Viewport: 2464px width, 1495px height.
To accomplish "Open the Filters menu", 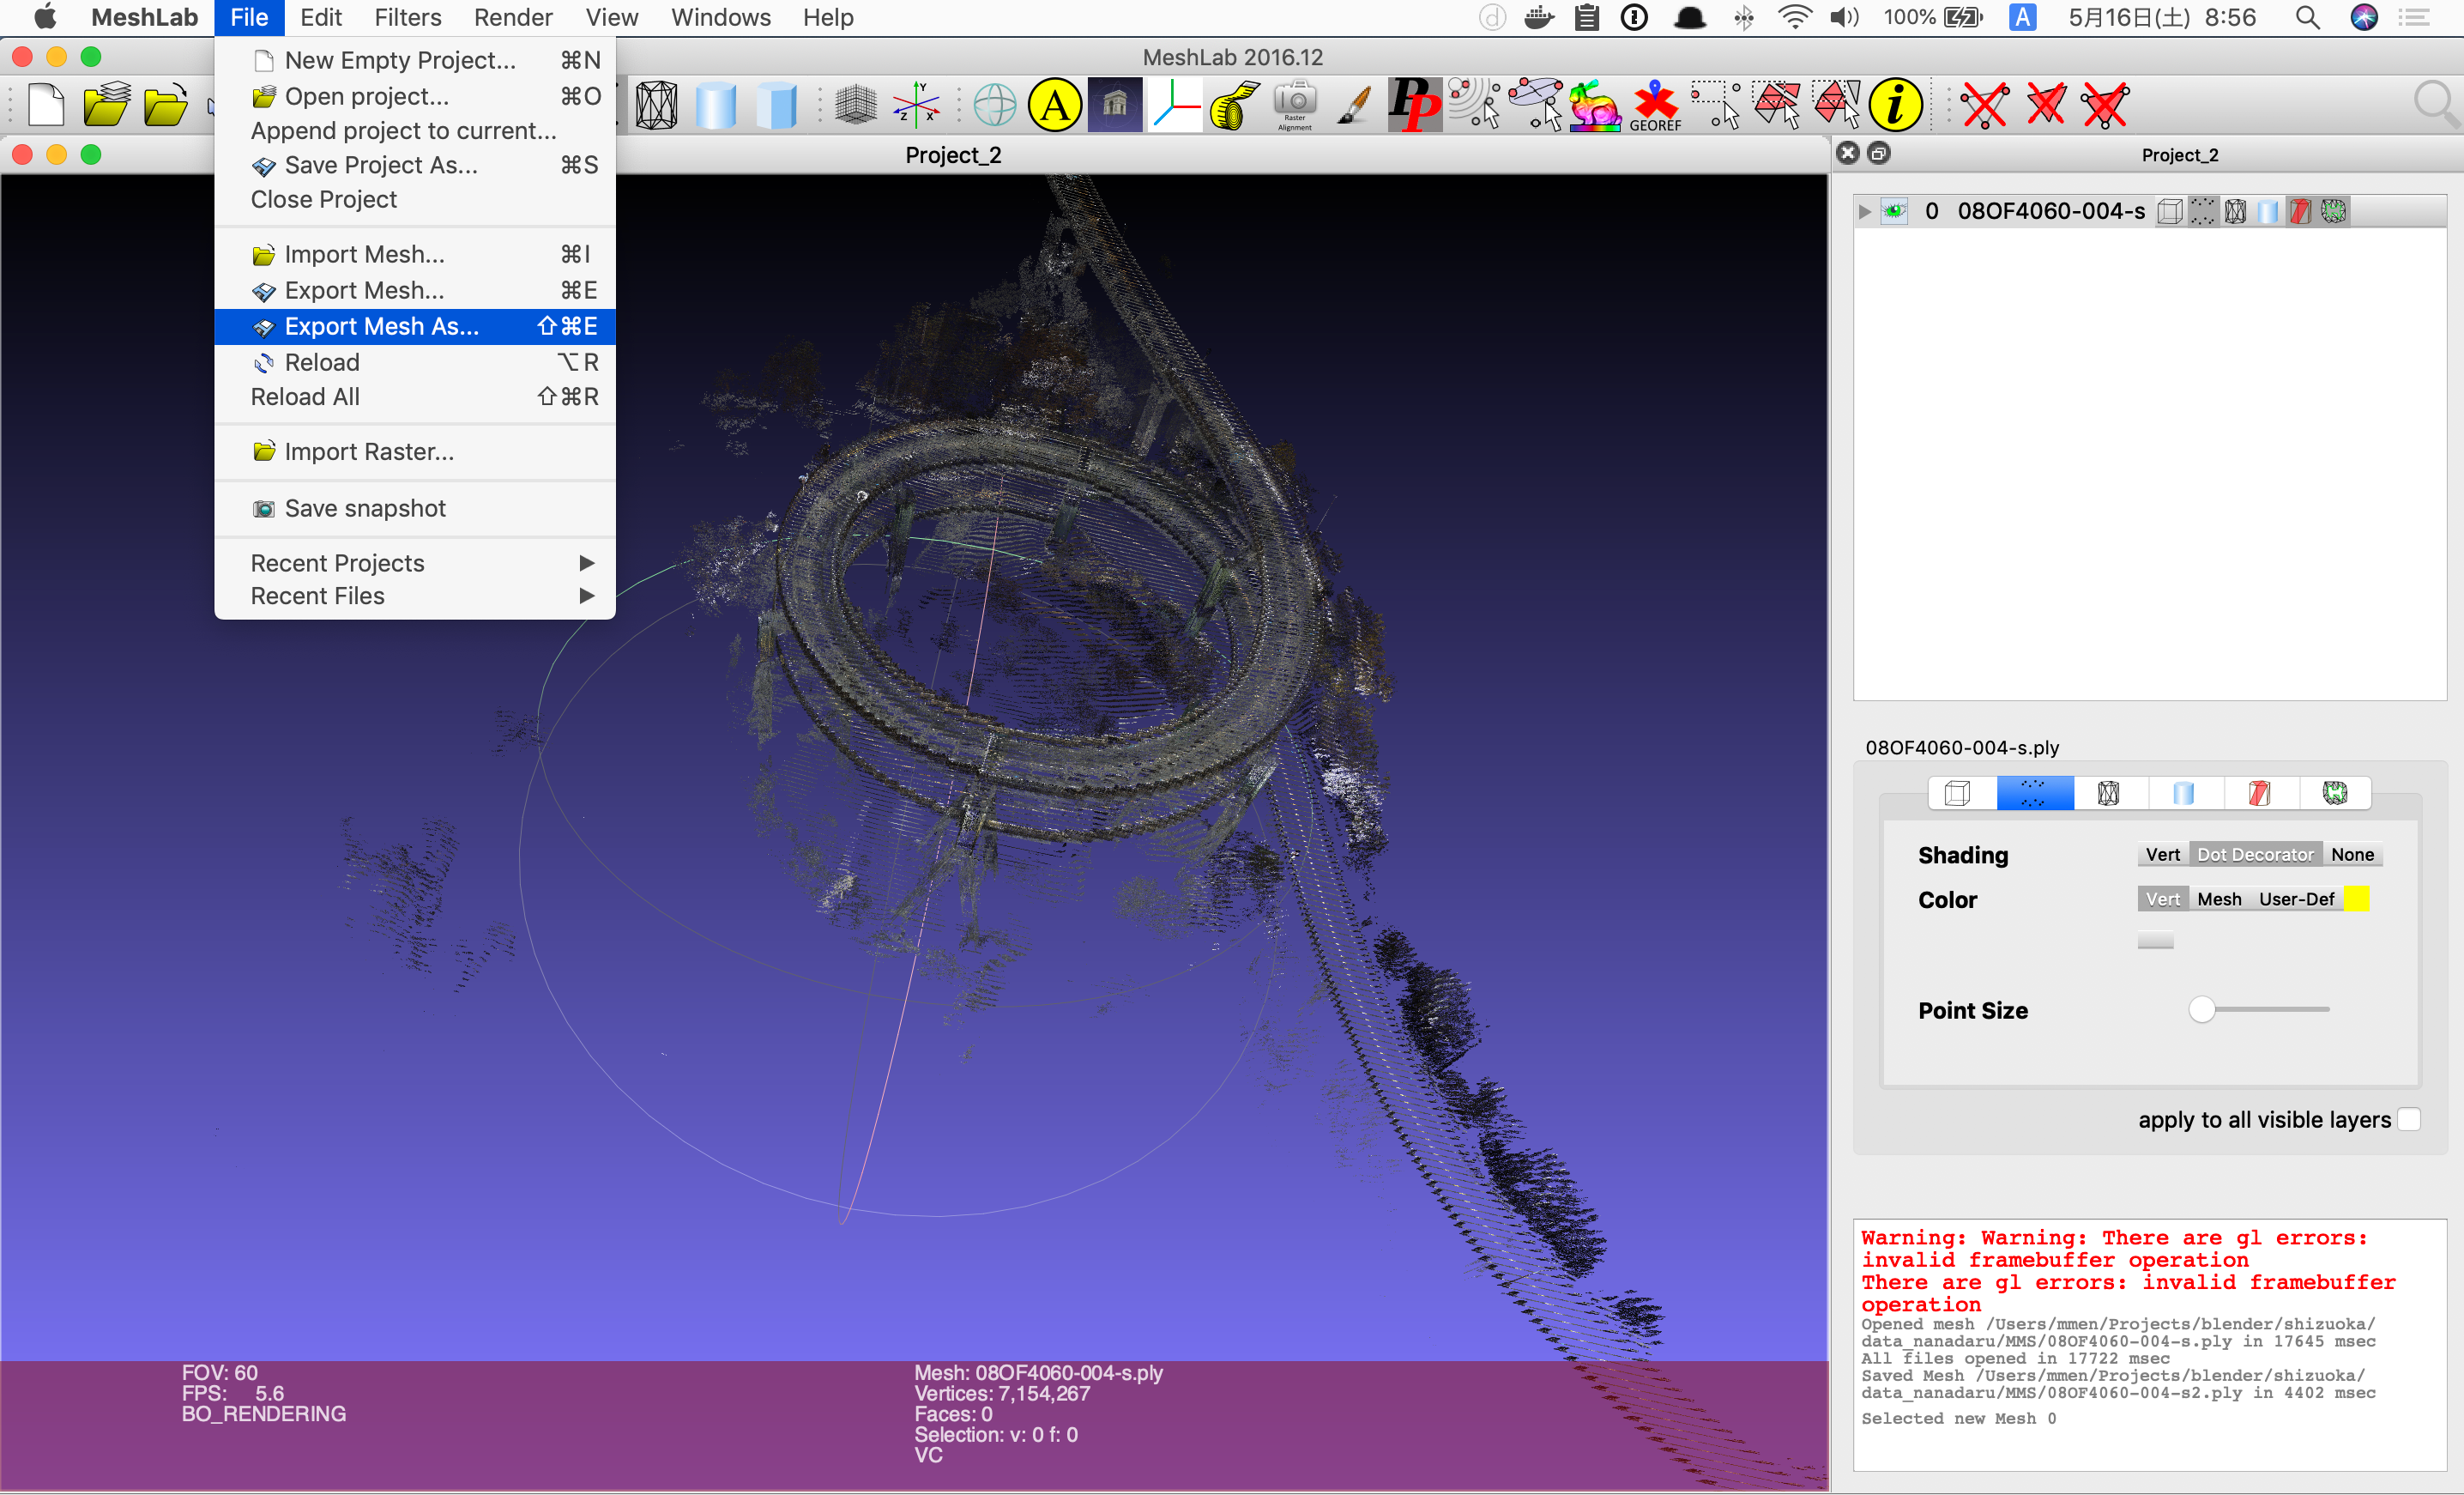I will (x=407, y=17).
